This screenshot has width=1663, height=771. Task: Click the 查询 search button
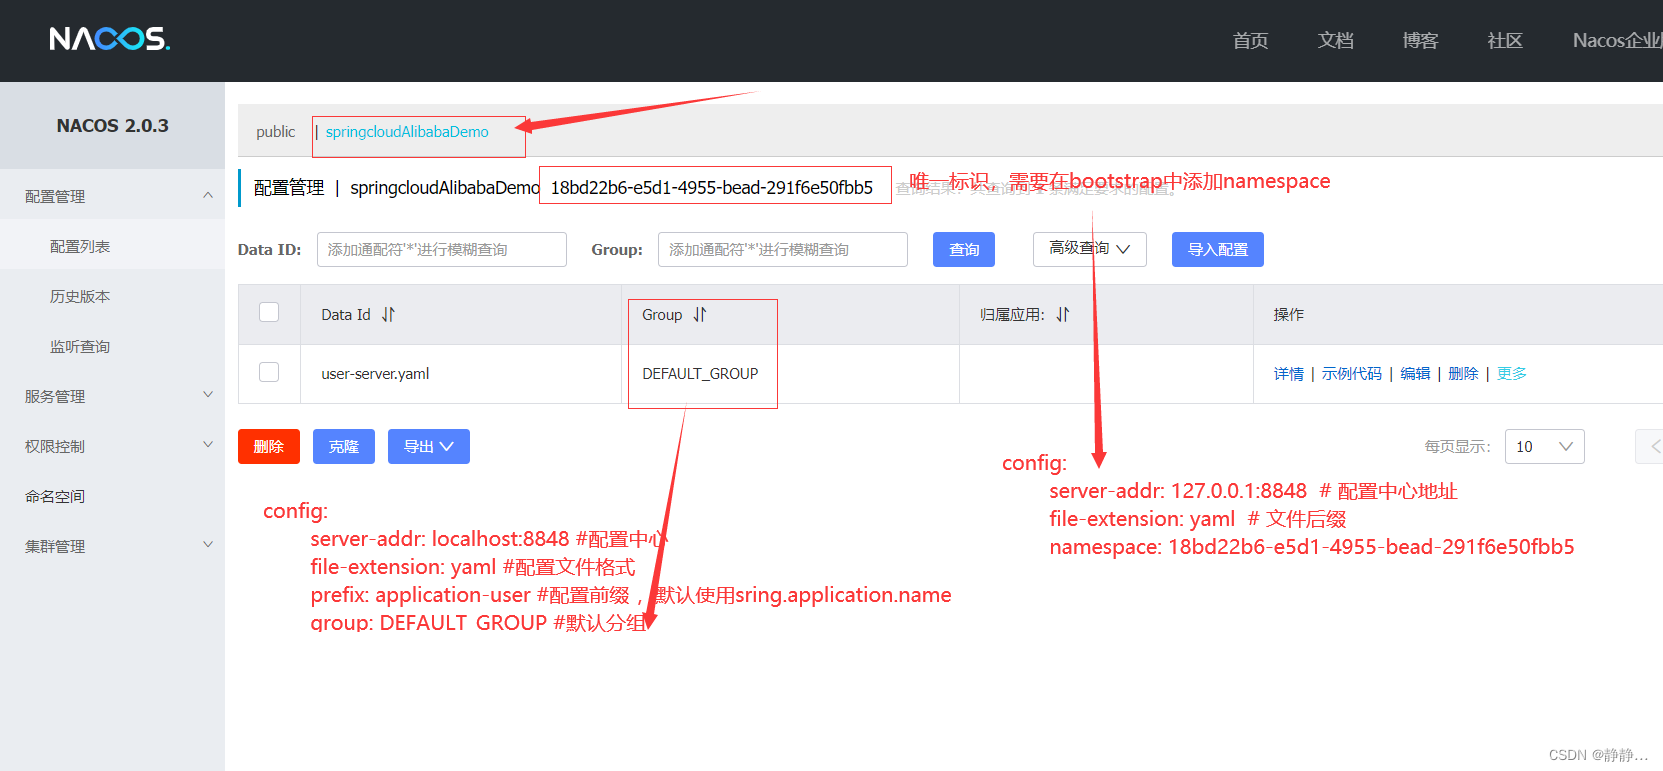964,249
